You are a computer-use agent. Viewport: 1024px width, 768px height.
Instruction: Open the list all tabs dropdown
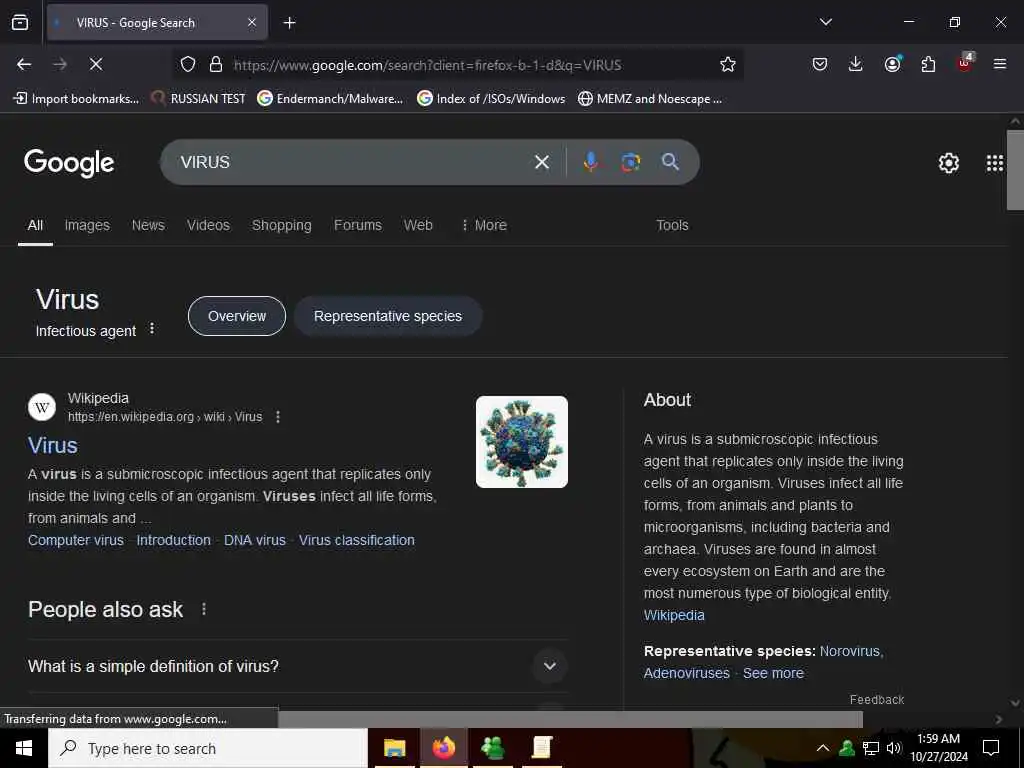click(826, 22)
